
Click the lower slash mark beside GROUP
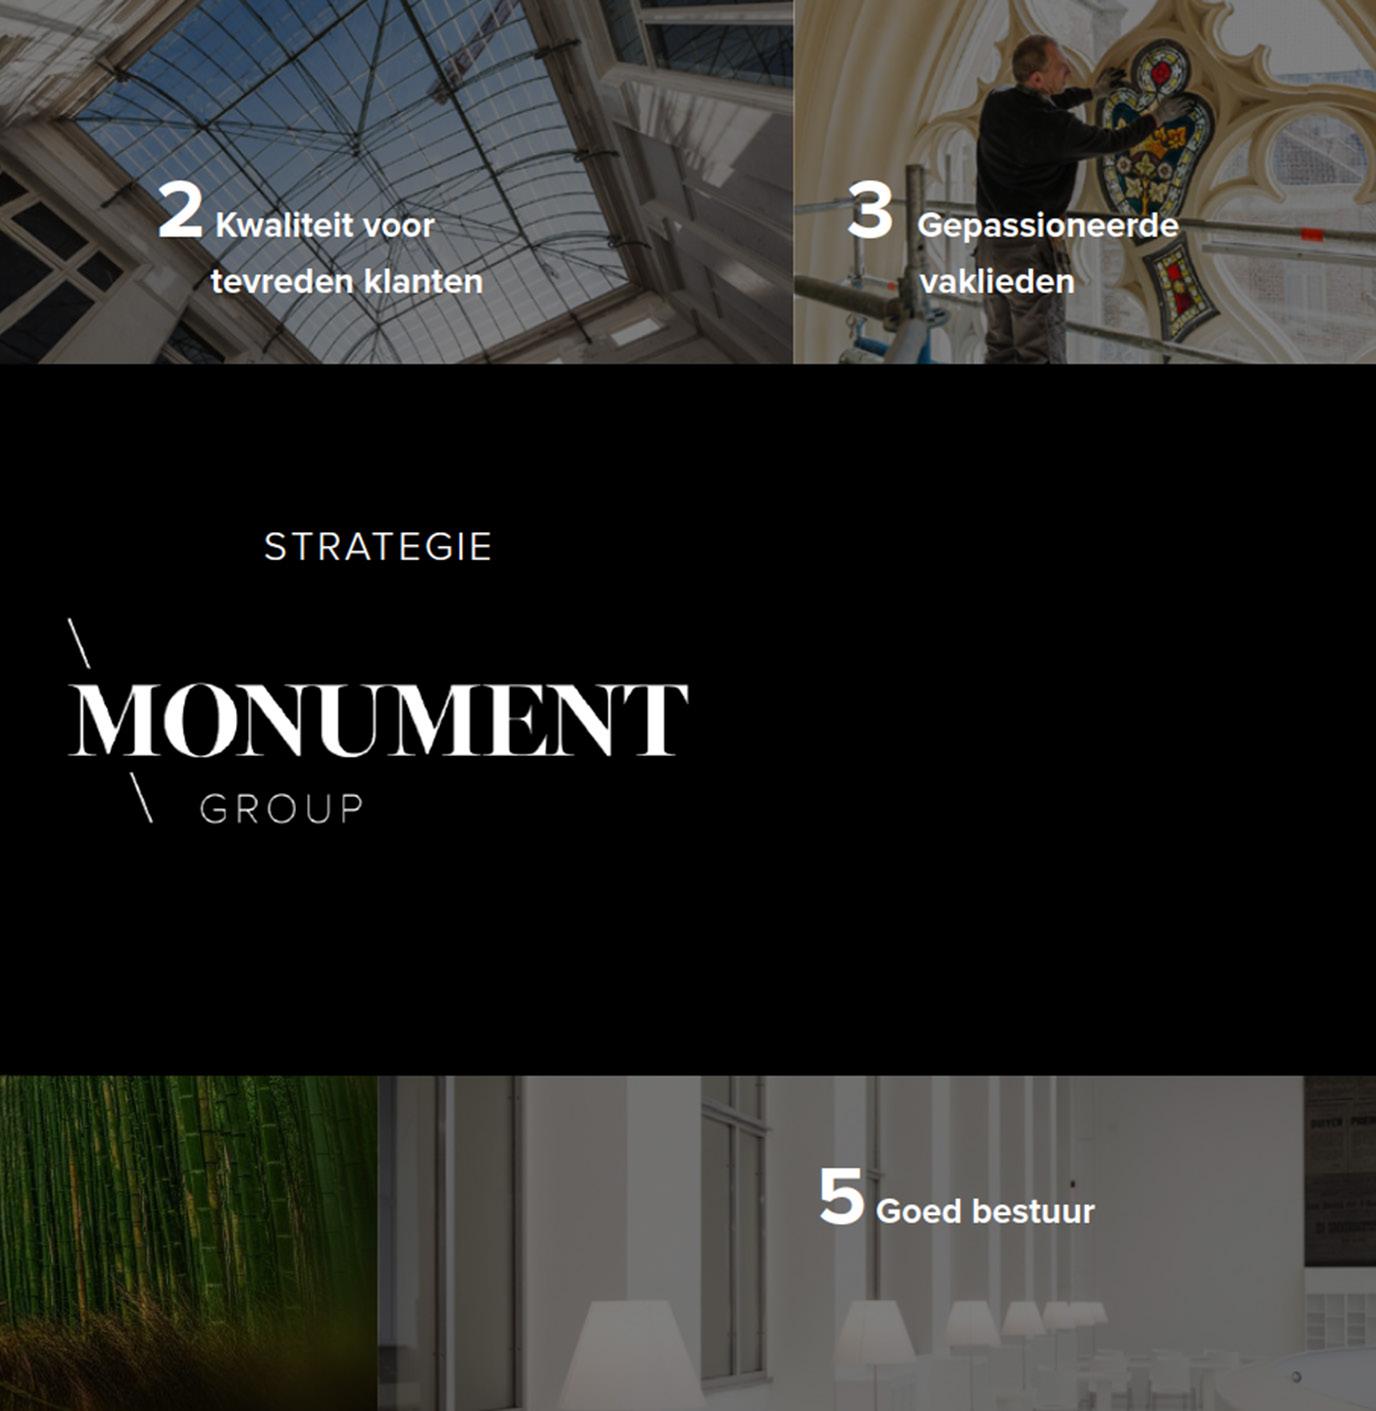tap(141, 797)
